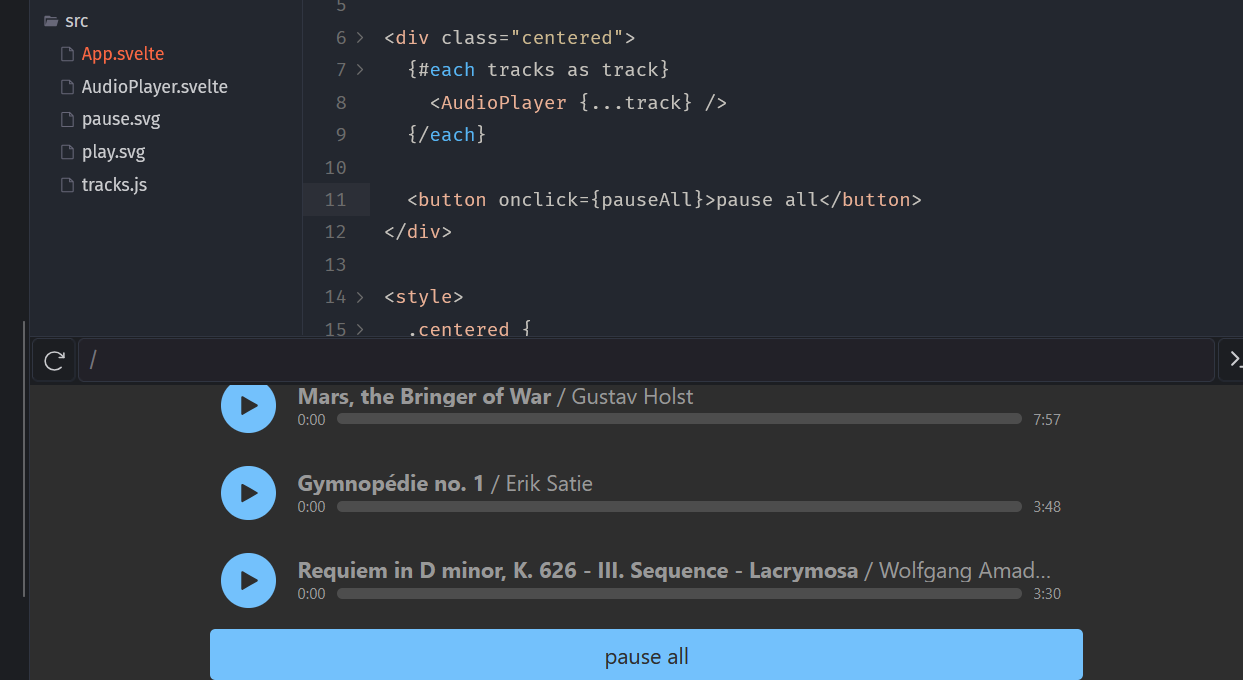The image size is (1243, 680).
Task: Open the console toggle icon beside URL bar
Action: tap(1233, 360)
